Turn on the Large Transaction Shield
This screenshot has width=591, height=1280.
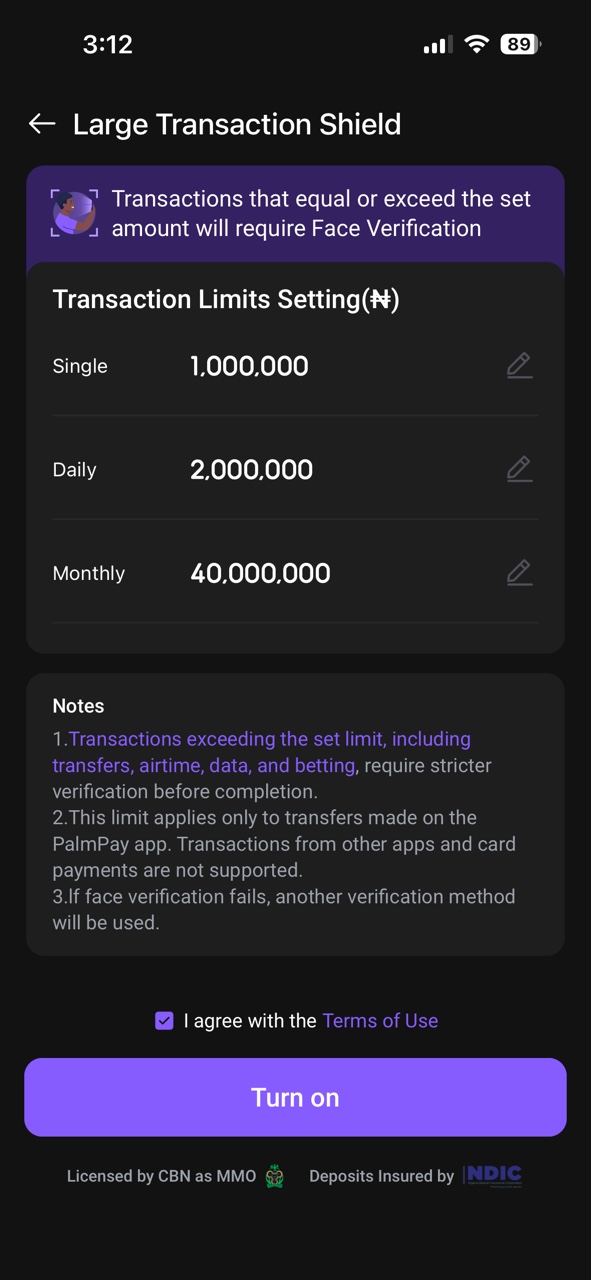(x=295, y=1097)
